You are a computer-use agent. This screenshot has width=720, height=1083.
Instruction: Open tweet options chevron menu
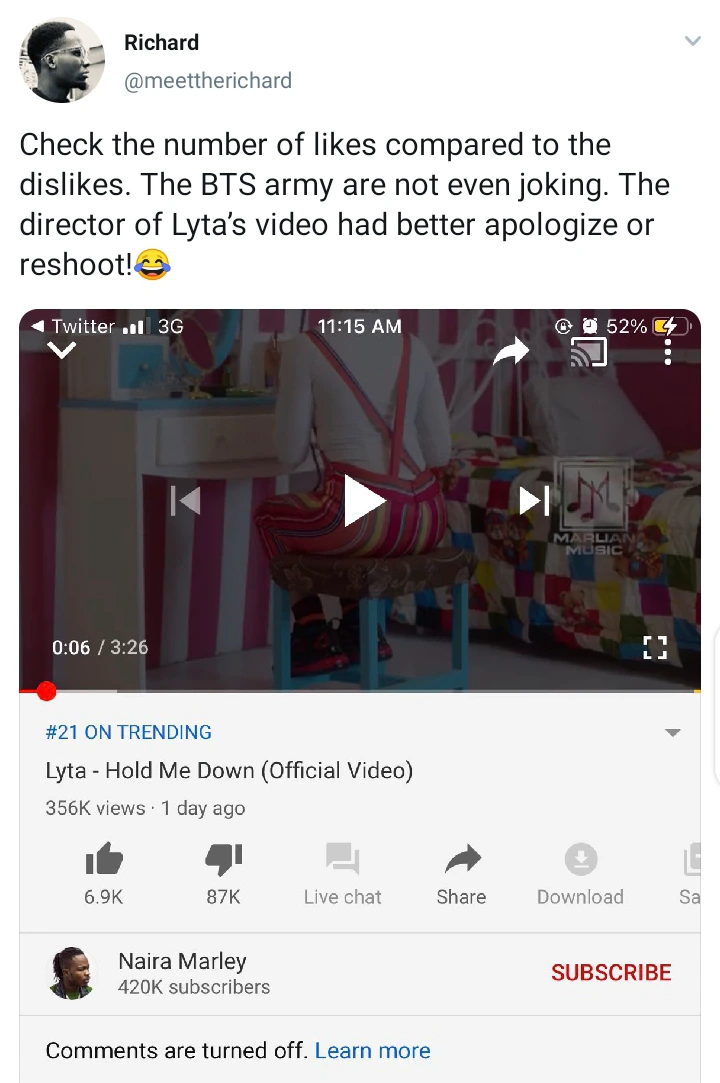pos(692,41)
